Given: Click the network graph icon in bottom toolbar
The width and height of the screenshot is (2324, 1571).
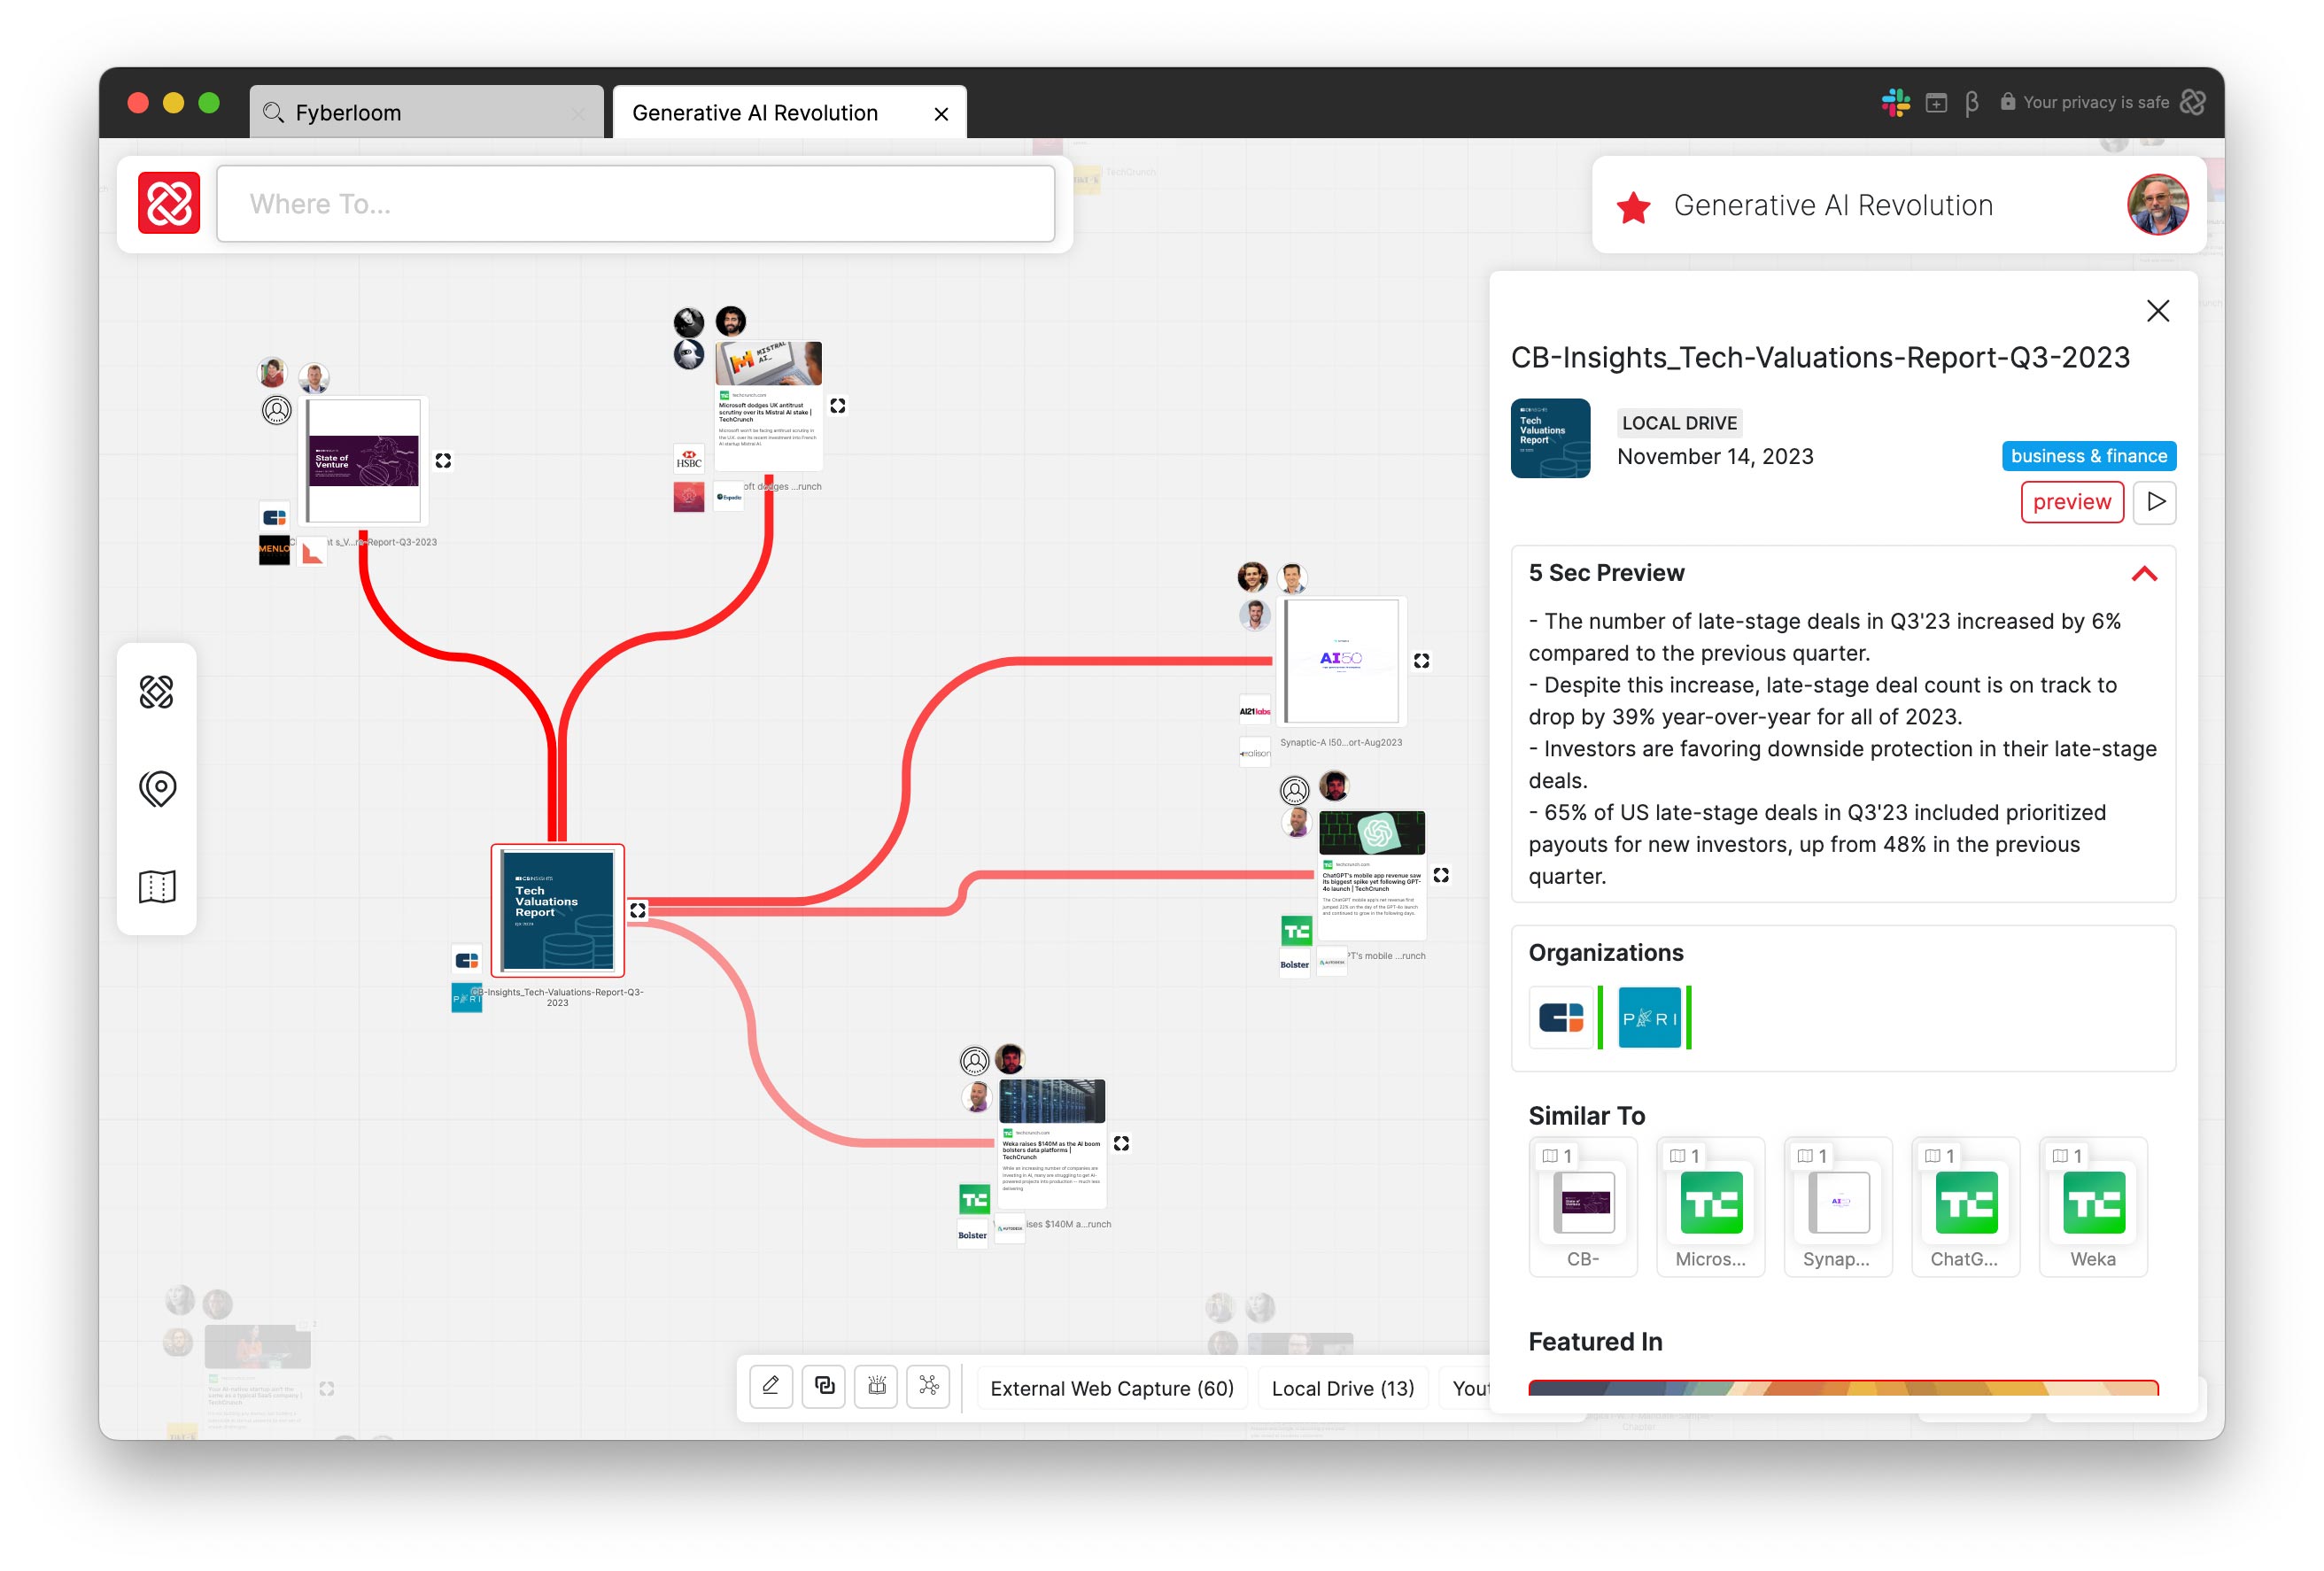Looking at the screenshot, I should tap(929, 1386).
